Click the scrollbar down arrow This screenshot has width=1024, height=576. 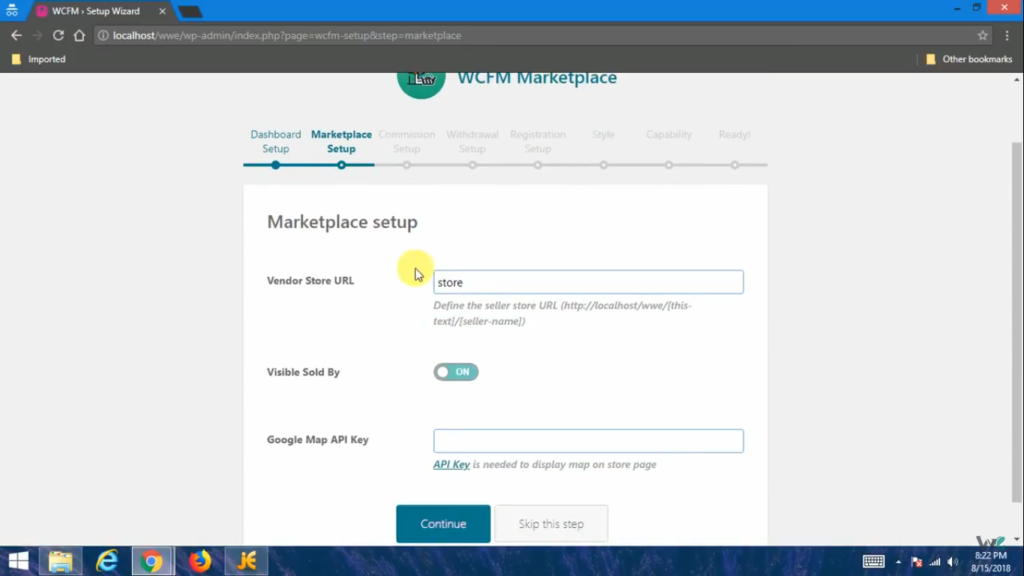1017,539
